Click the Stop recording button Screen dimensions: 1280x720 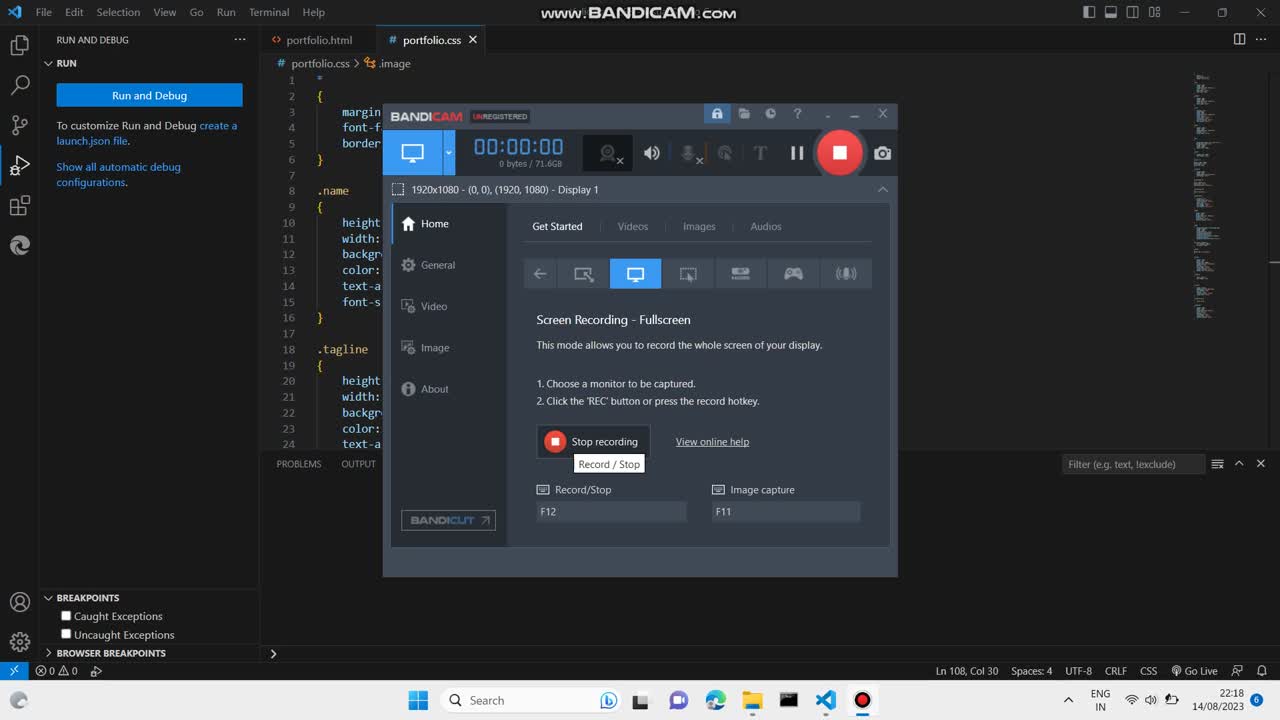593,442
